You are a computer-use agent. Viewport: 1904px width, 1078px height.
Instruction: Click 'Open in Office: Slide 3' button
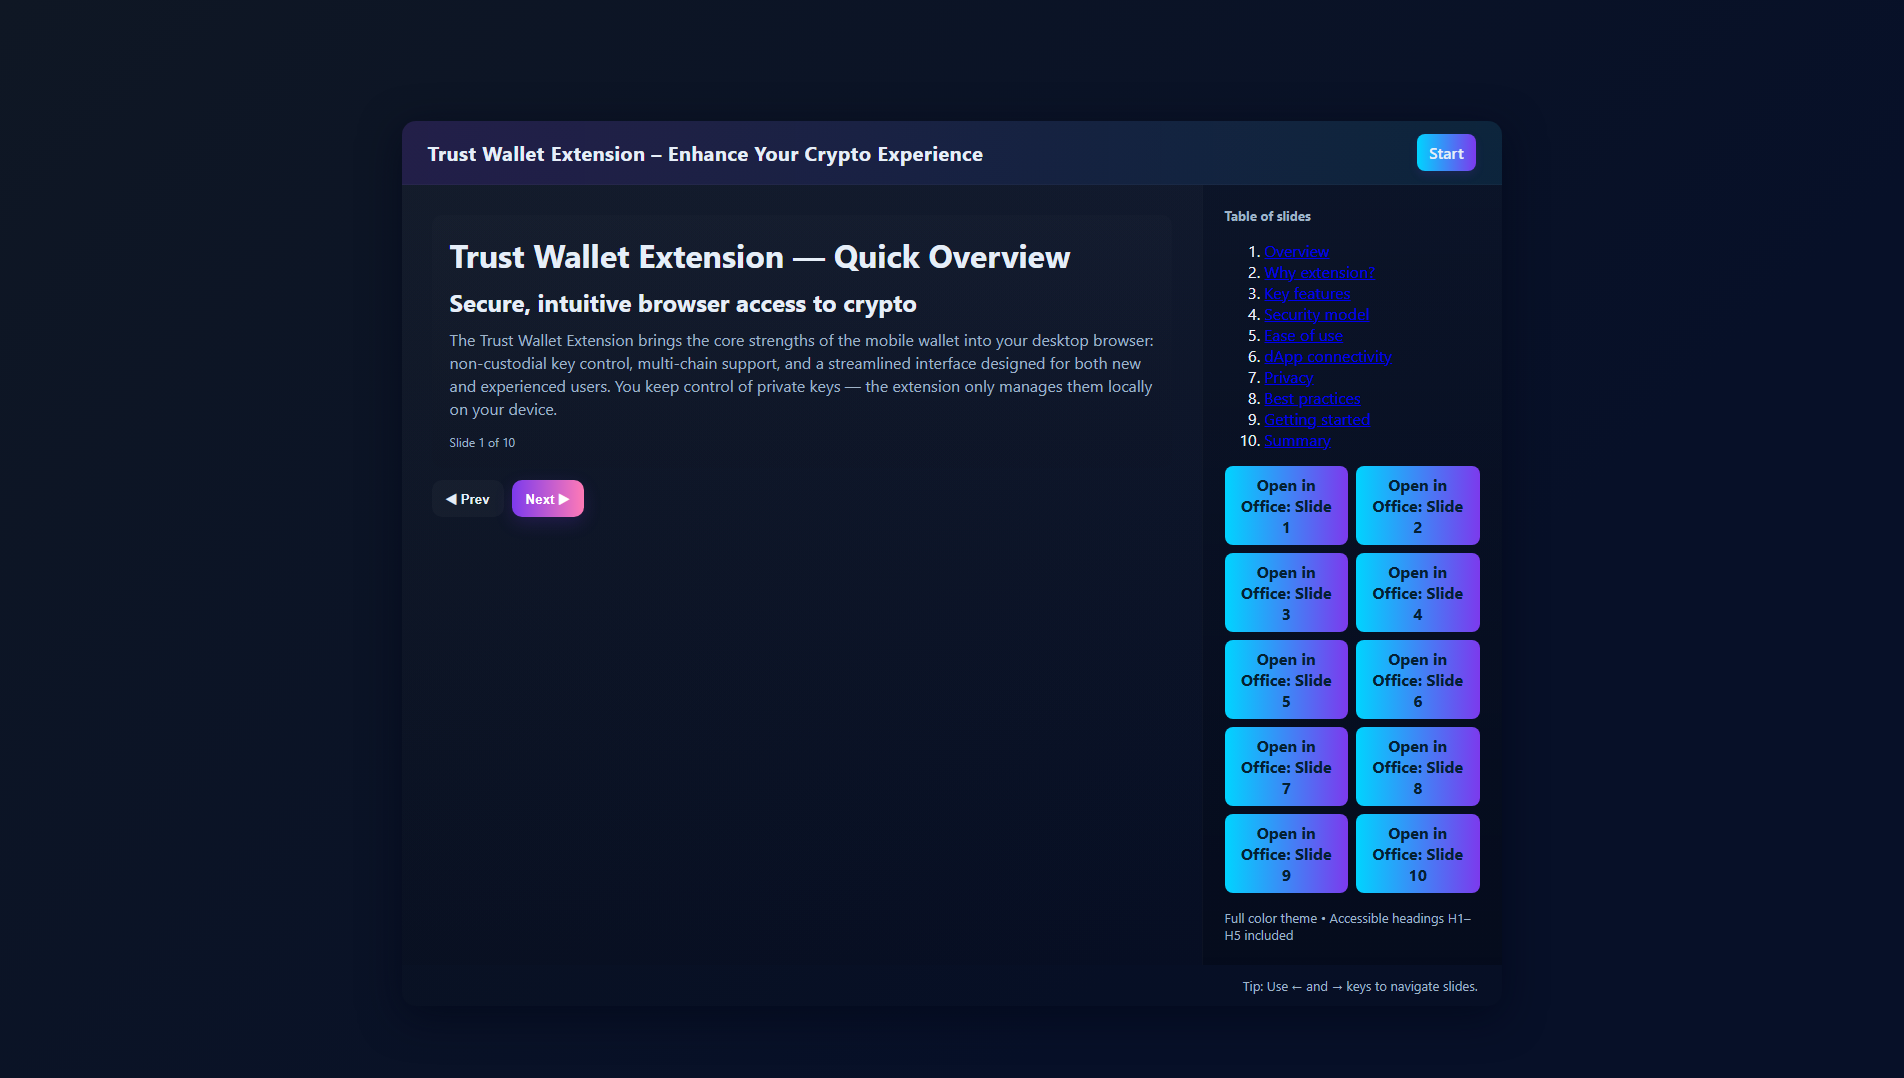[1286, 593]
